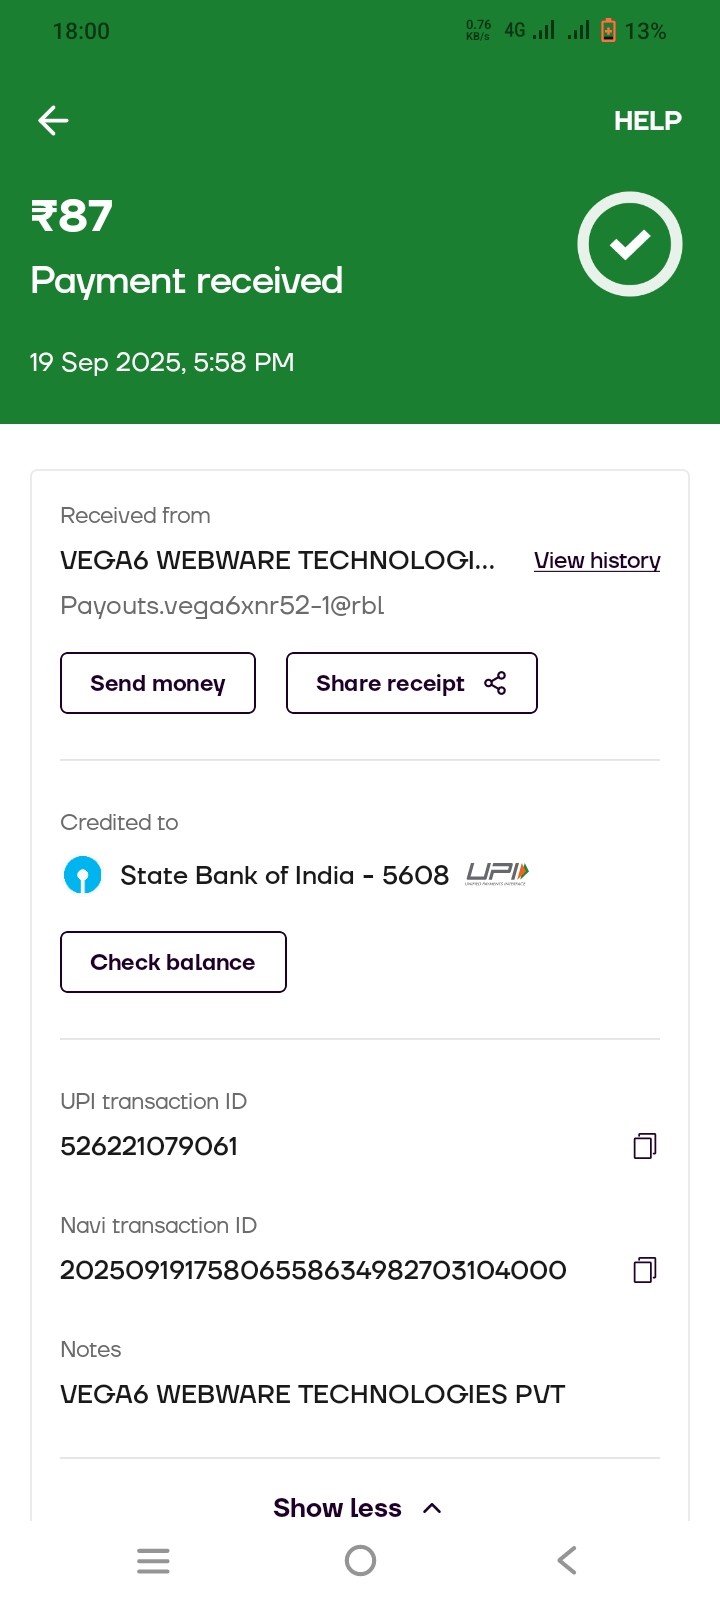Tap the chevron beside Show less

point(432,1508)
